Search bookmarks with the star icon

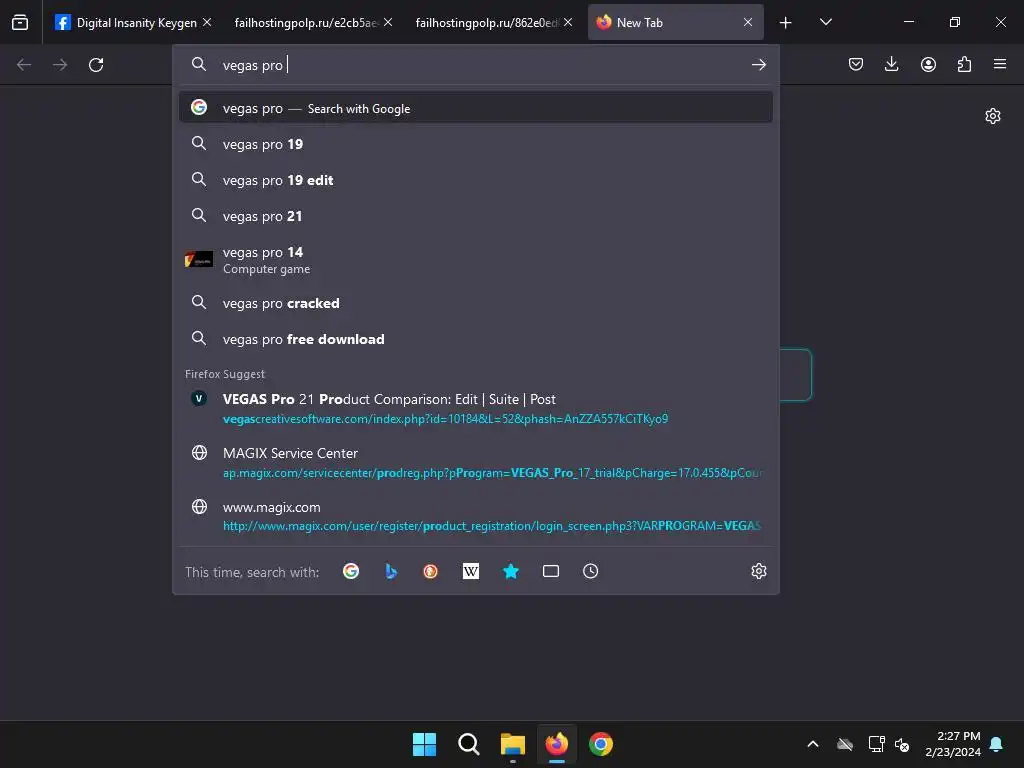click(x=511, y=571)
